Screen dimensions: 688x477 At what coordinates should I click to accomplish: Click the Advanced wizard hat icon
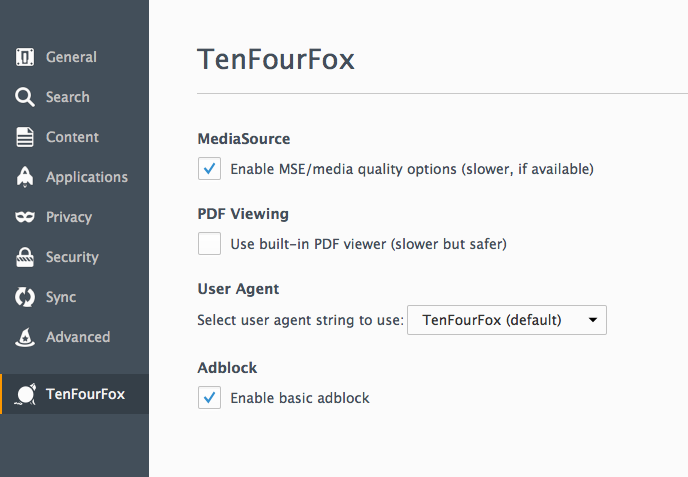25,337
